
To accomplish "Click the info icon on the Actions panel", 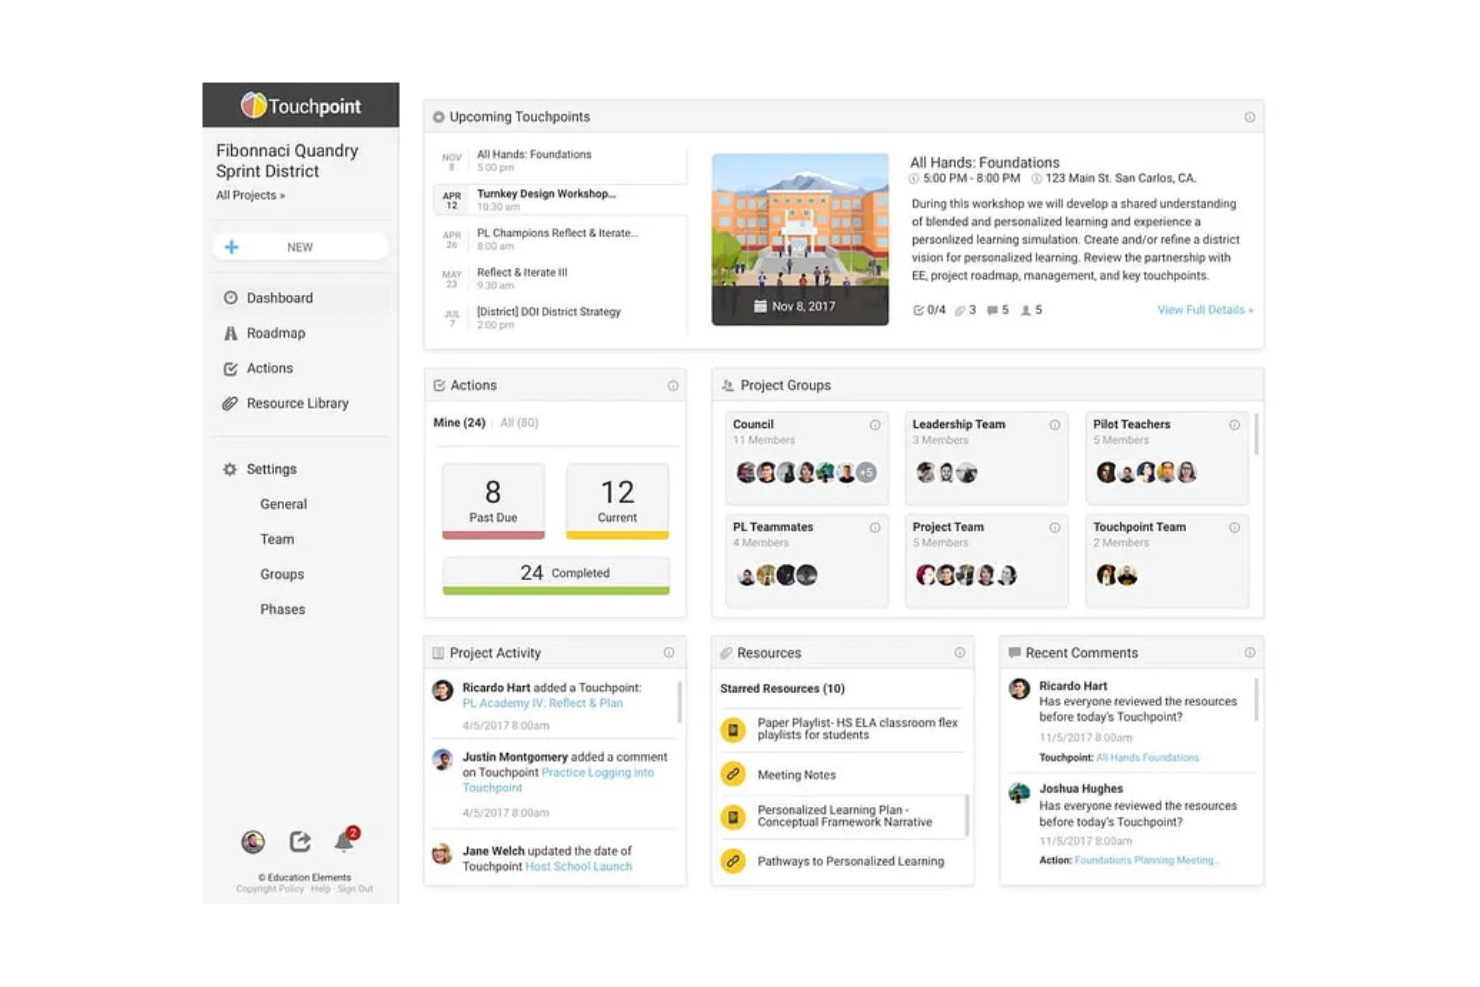I will coord(674,385).
